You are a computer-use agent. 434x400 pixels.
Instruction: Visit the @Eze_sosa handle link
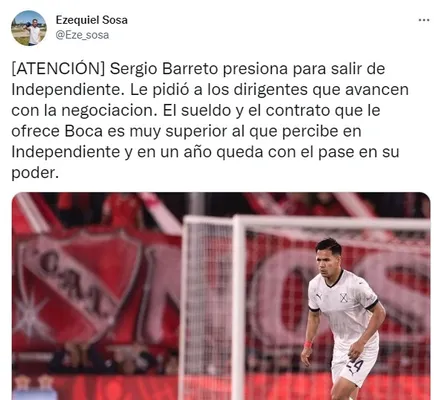82,35
